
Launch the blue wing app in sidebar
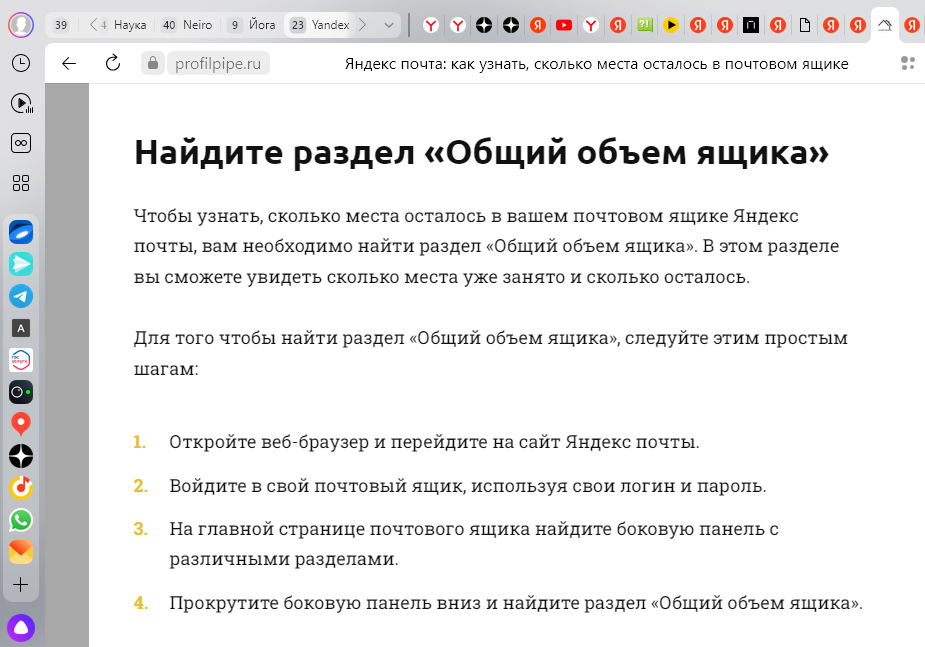coord(21,232)
